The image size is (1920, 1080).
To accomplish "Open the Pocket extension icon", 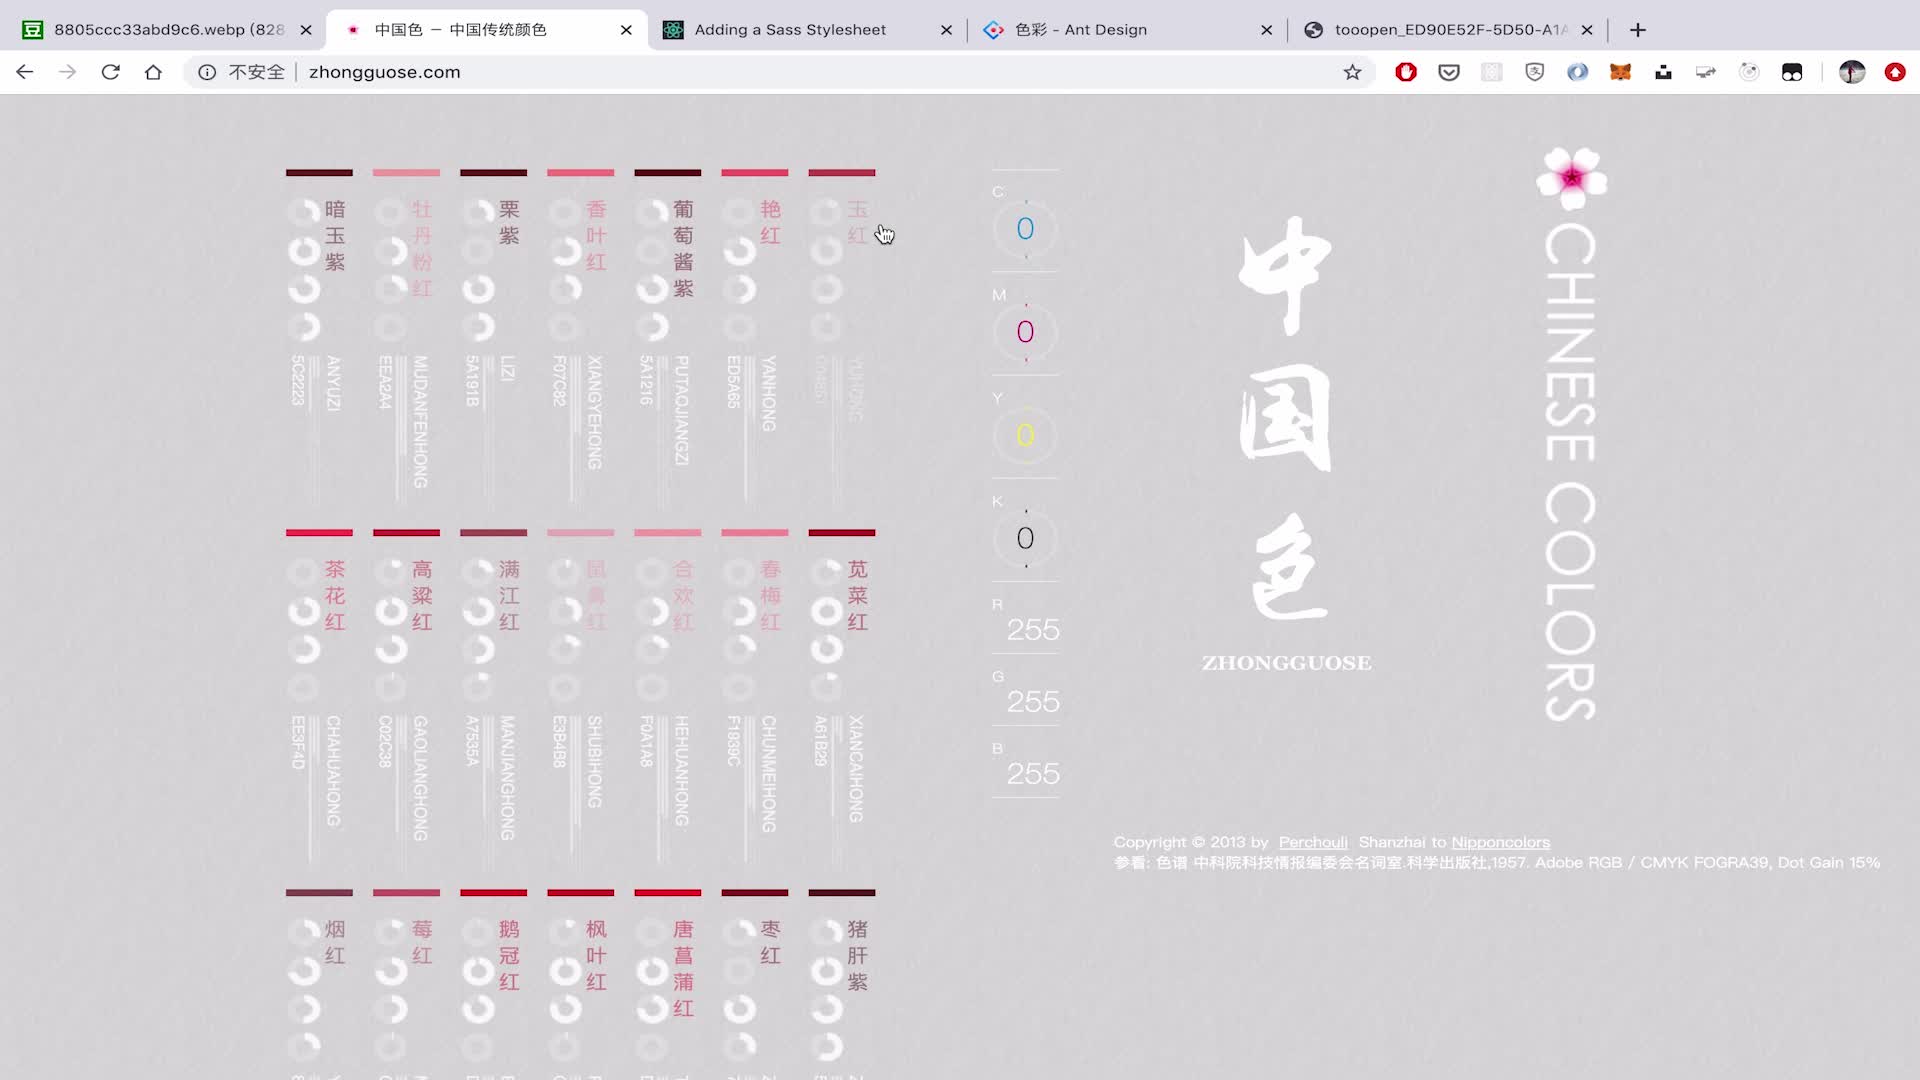I will coord(1449,72).
